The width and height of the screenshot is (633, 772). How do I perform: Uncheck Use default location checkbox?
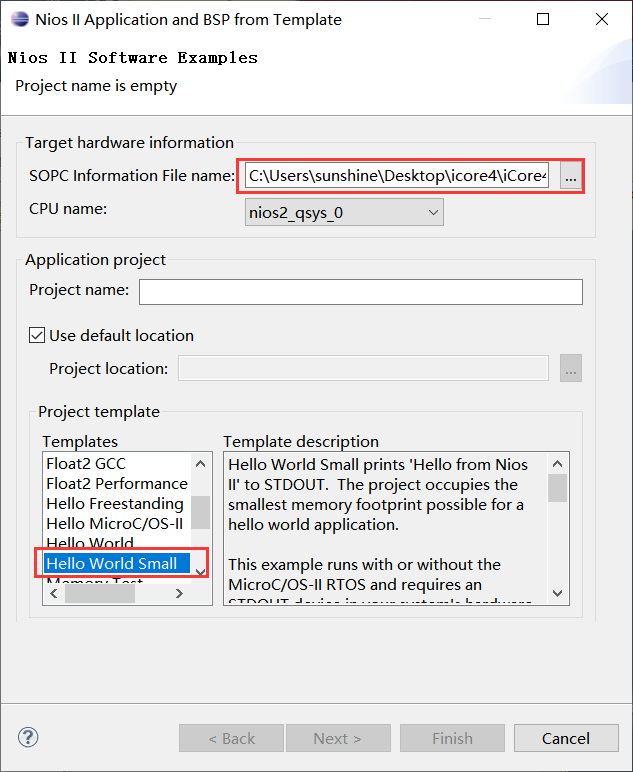click(37, 336)
